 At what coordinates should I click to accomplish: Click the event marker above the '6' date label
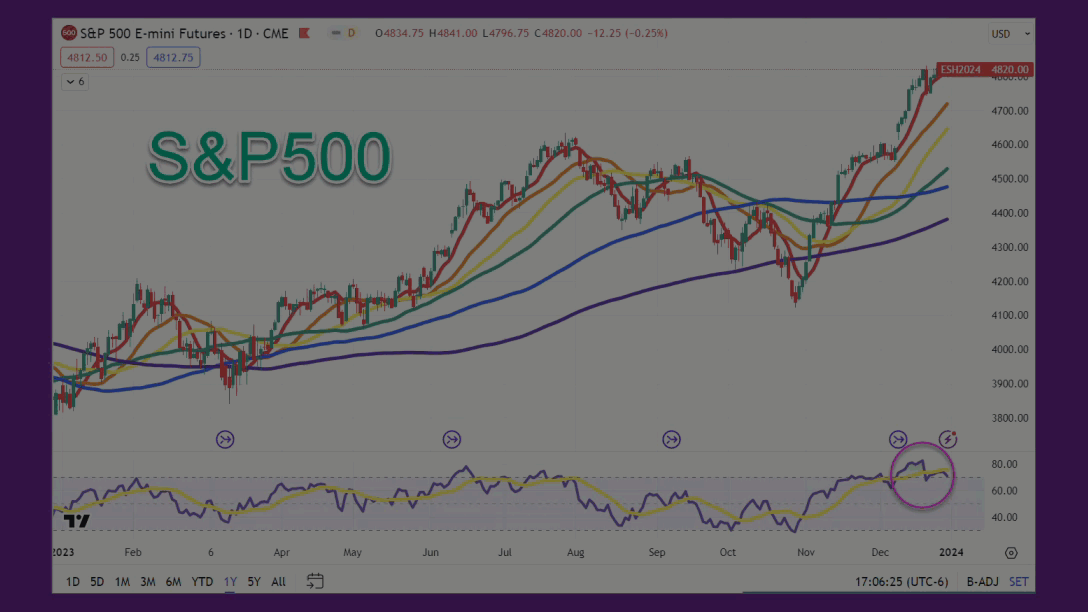pos(225,439)
